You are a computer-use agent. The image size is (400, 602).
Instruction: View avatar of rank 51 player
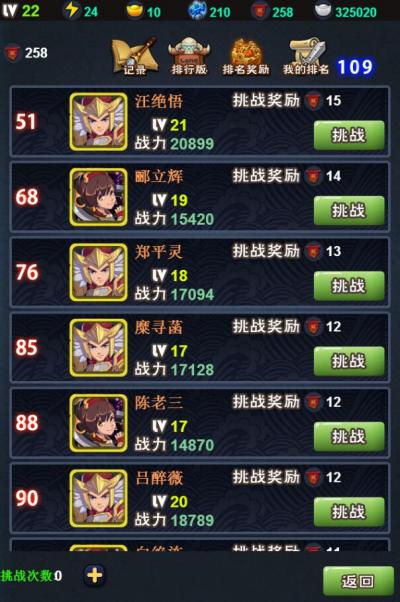coord(98,121)
